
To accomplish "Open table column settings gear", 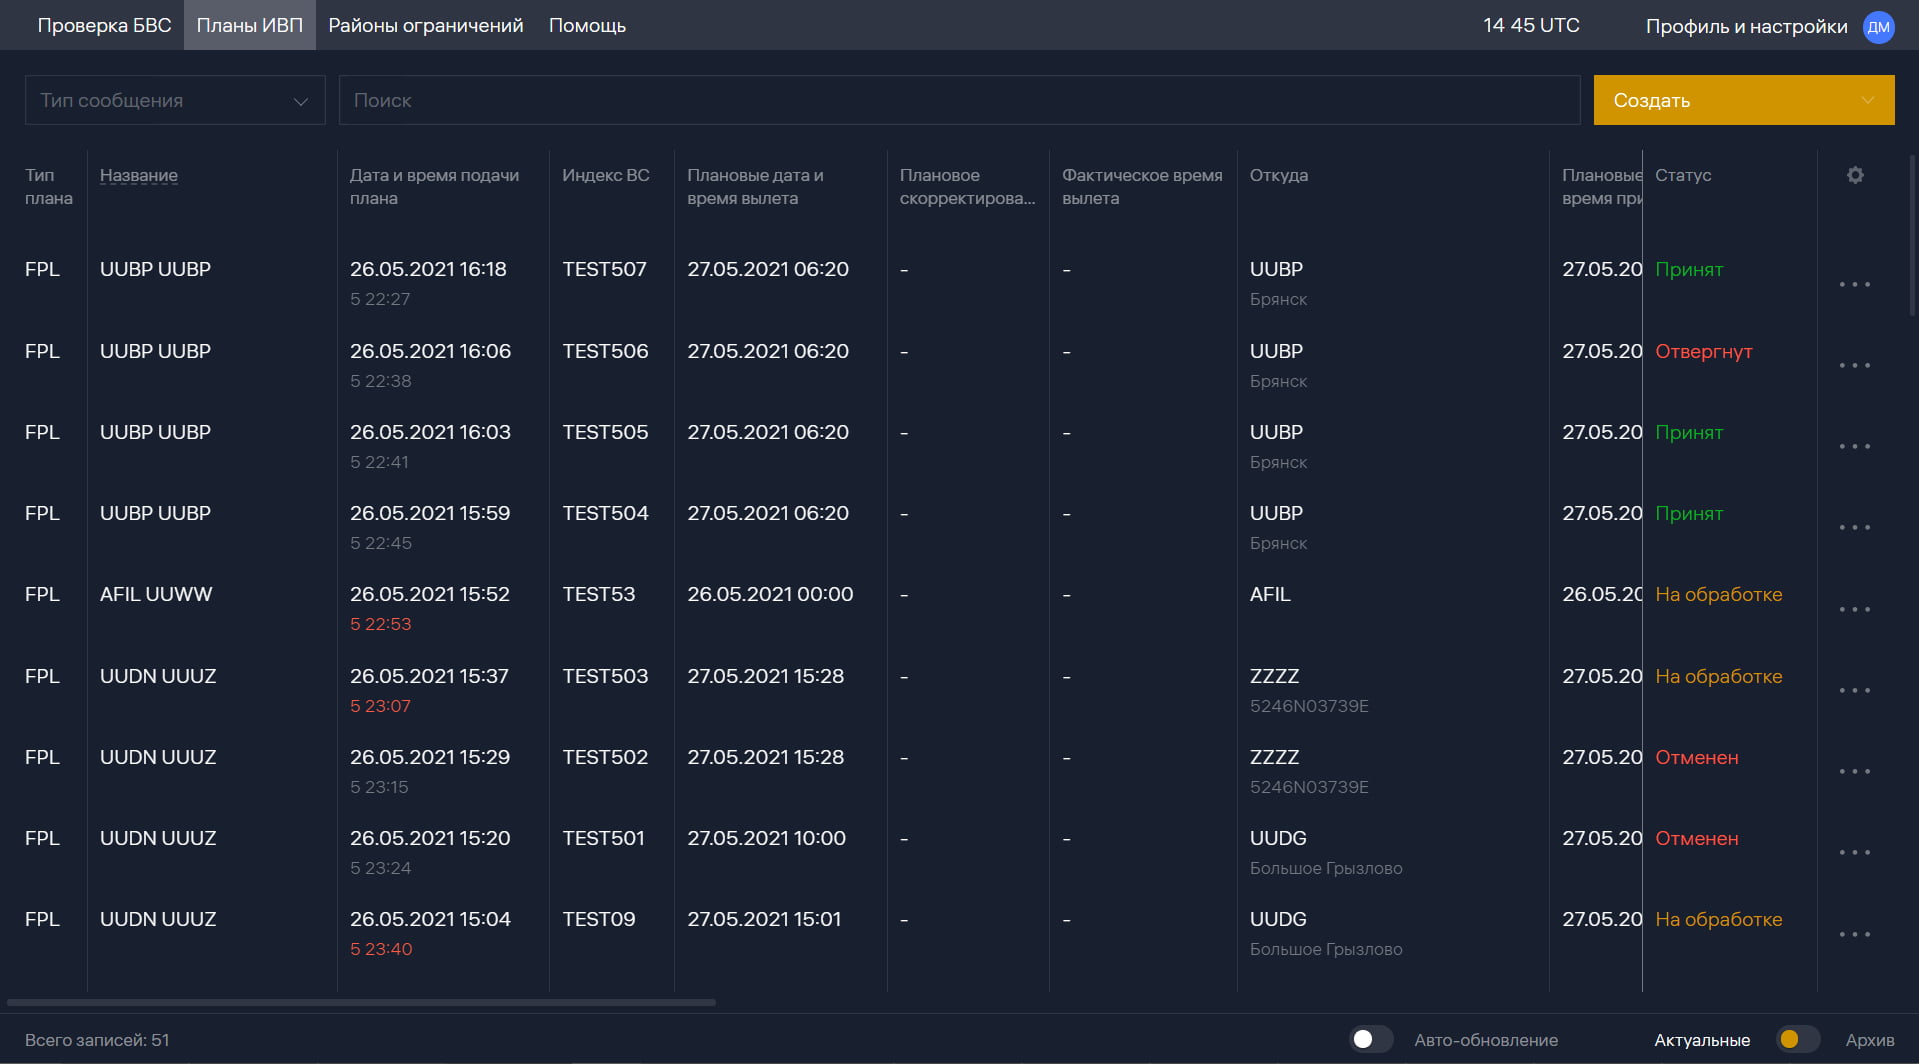I will click(x=1855, y=176).
